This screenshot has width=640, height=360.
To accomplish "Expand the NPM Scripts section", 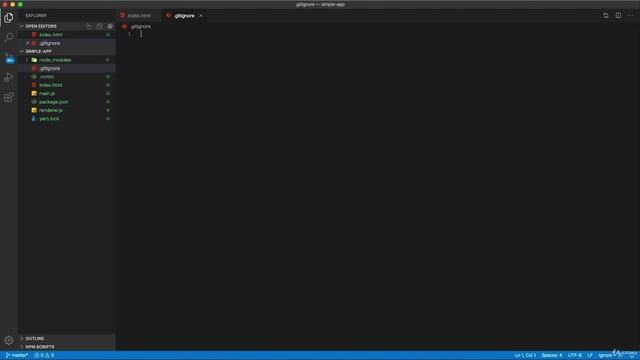I will point(40,347).
